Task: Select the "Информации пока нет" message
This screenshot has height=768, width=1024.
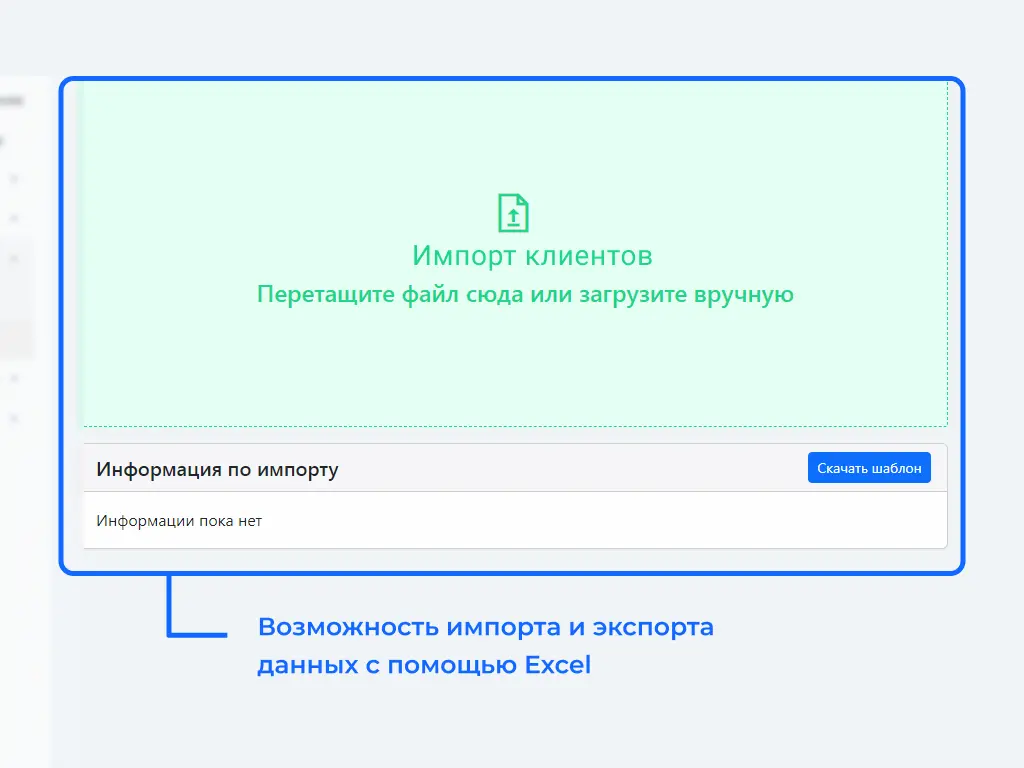Action: coord(179,521)
